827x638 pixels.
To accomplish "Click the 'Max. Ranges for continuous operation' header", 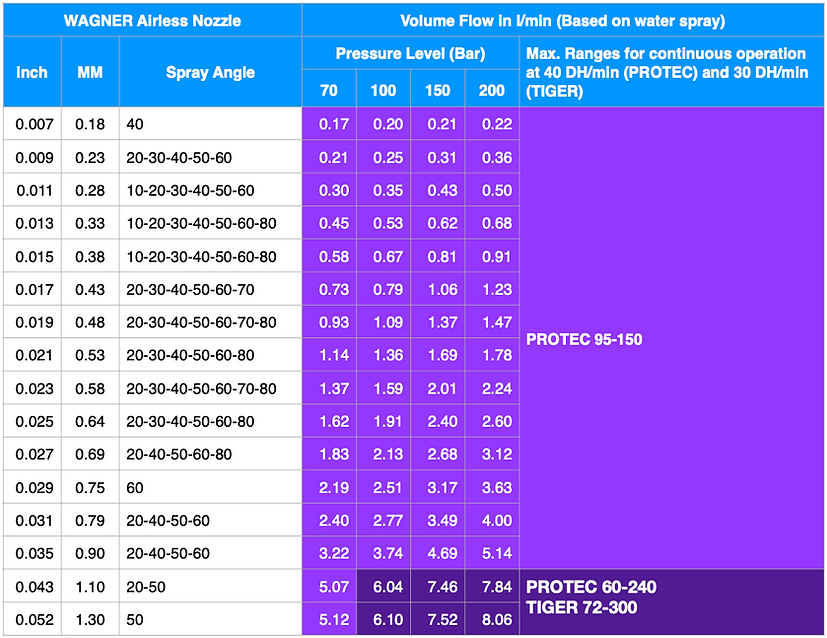I will [x=671, y=72].
